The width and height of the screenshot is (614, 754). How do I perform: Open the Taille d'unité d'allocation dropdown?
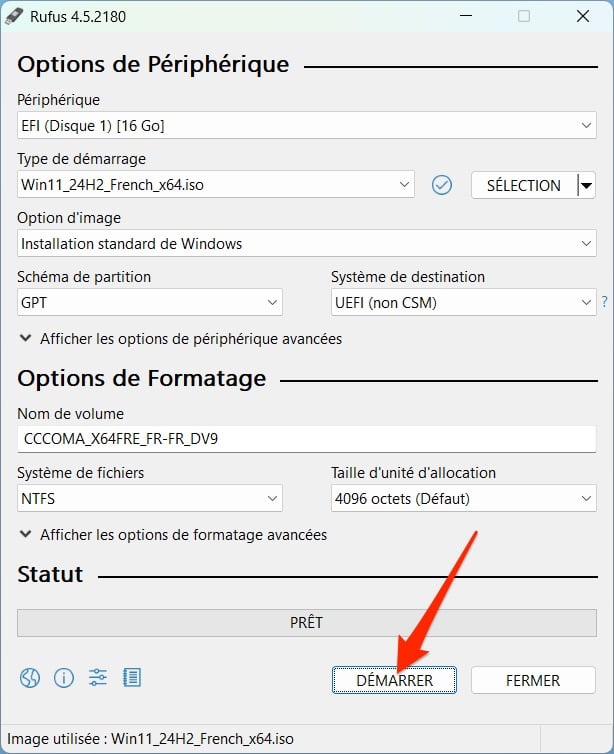(464, 498)
